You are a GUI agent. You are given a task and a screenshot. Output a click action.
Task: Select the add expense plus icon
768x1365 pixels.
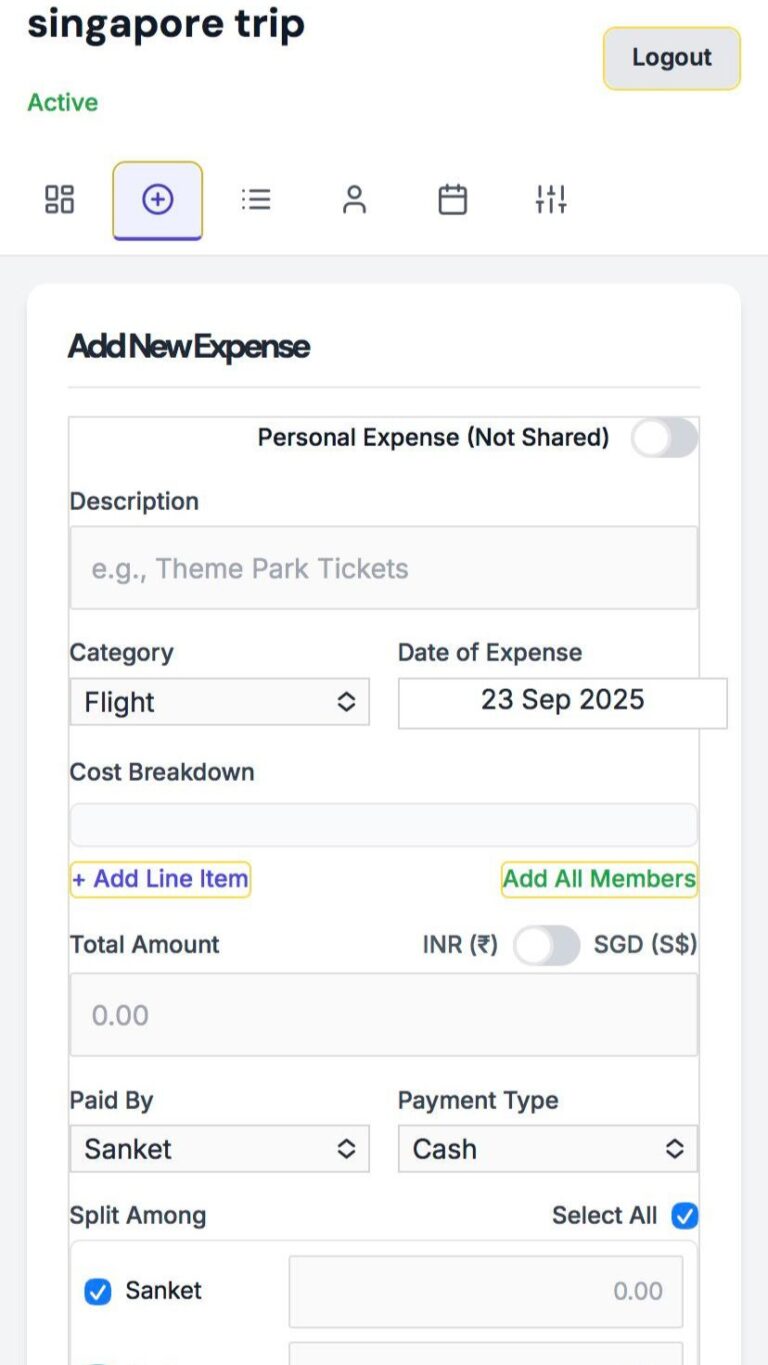tap(157, 199)
